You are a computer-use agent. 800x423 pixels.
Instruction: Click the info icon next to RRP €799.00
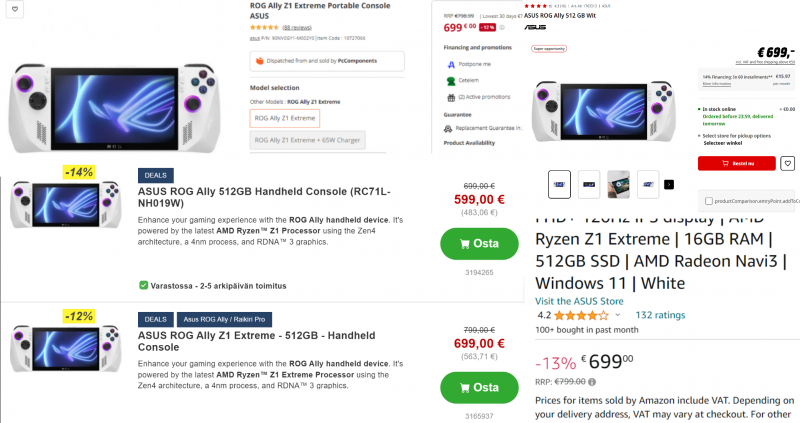pos(593,381)
